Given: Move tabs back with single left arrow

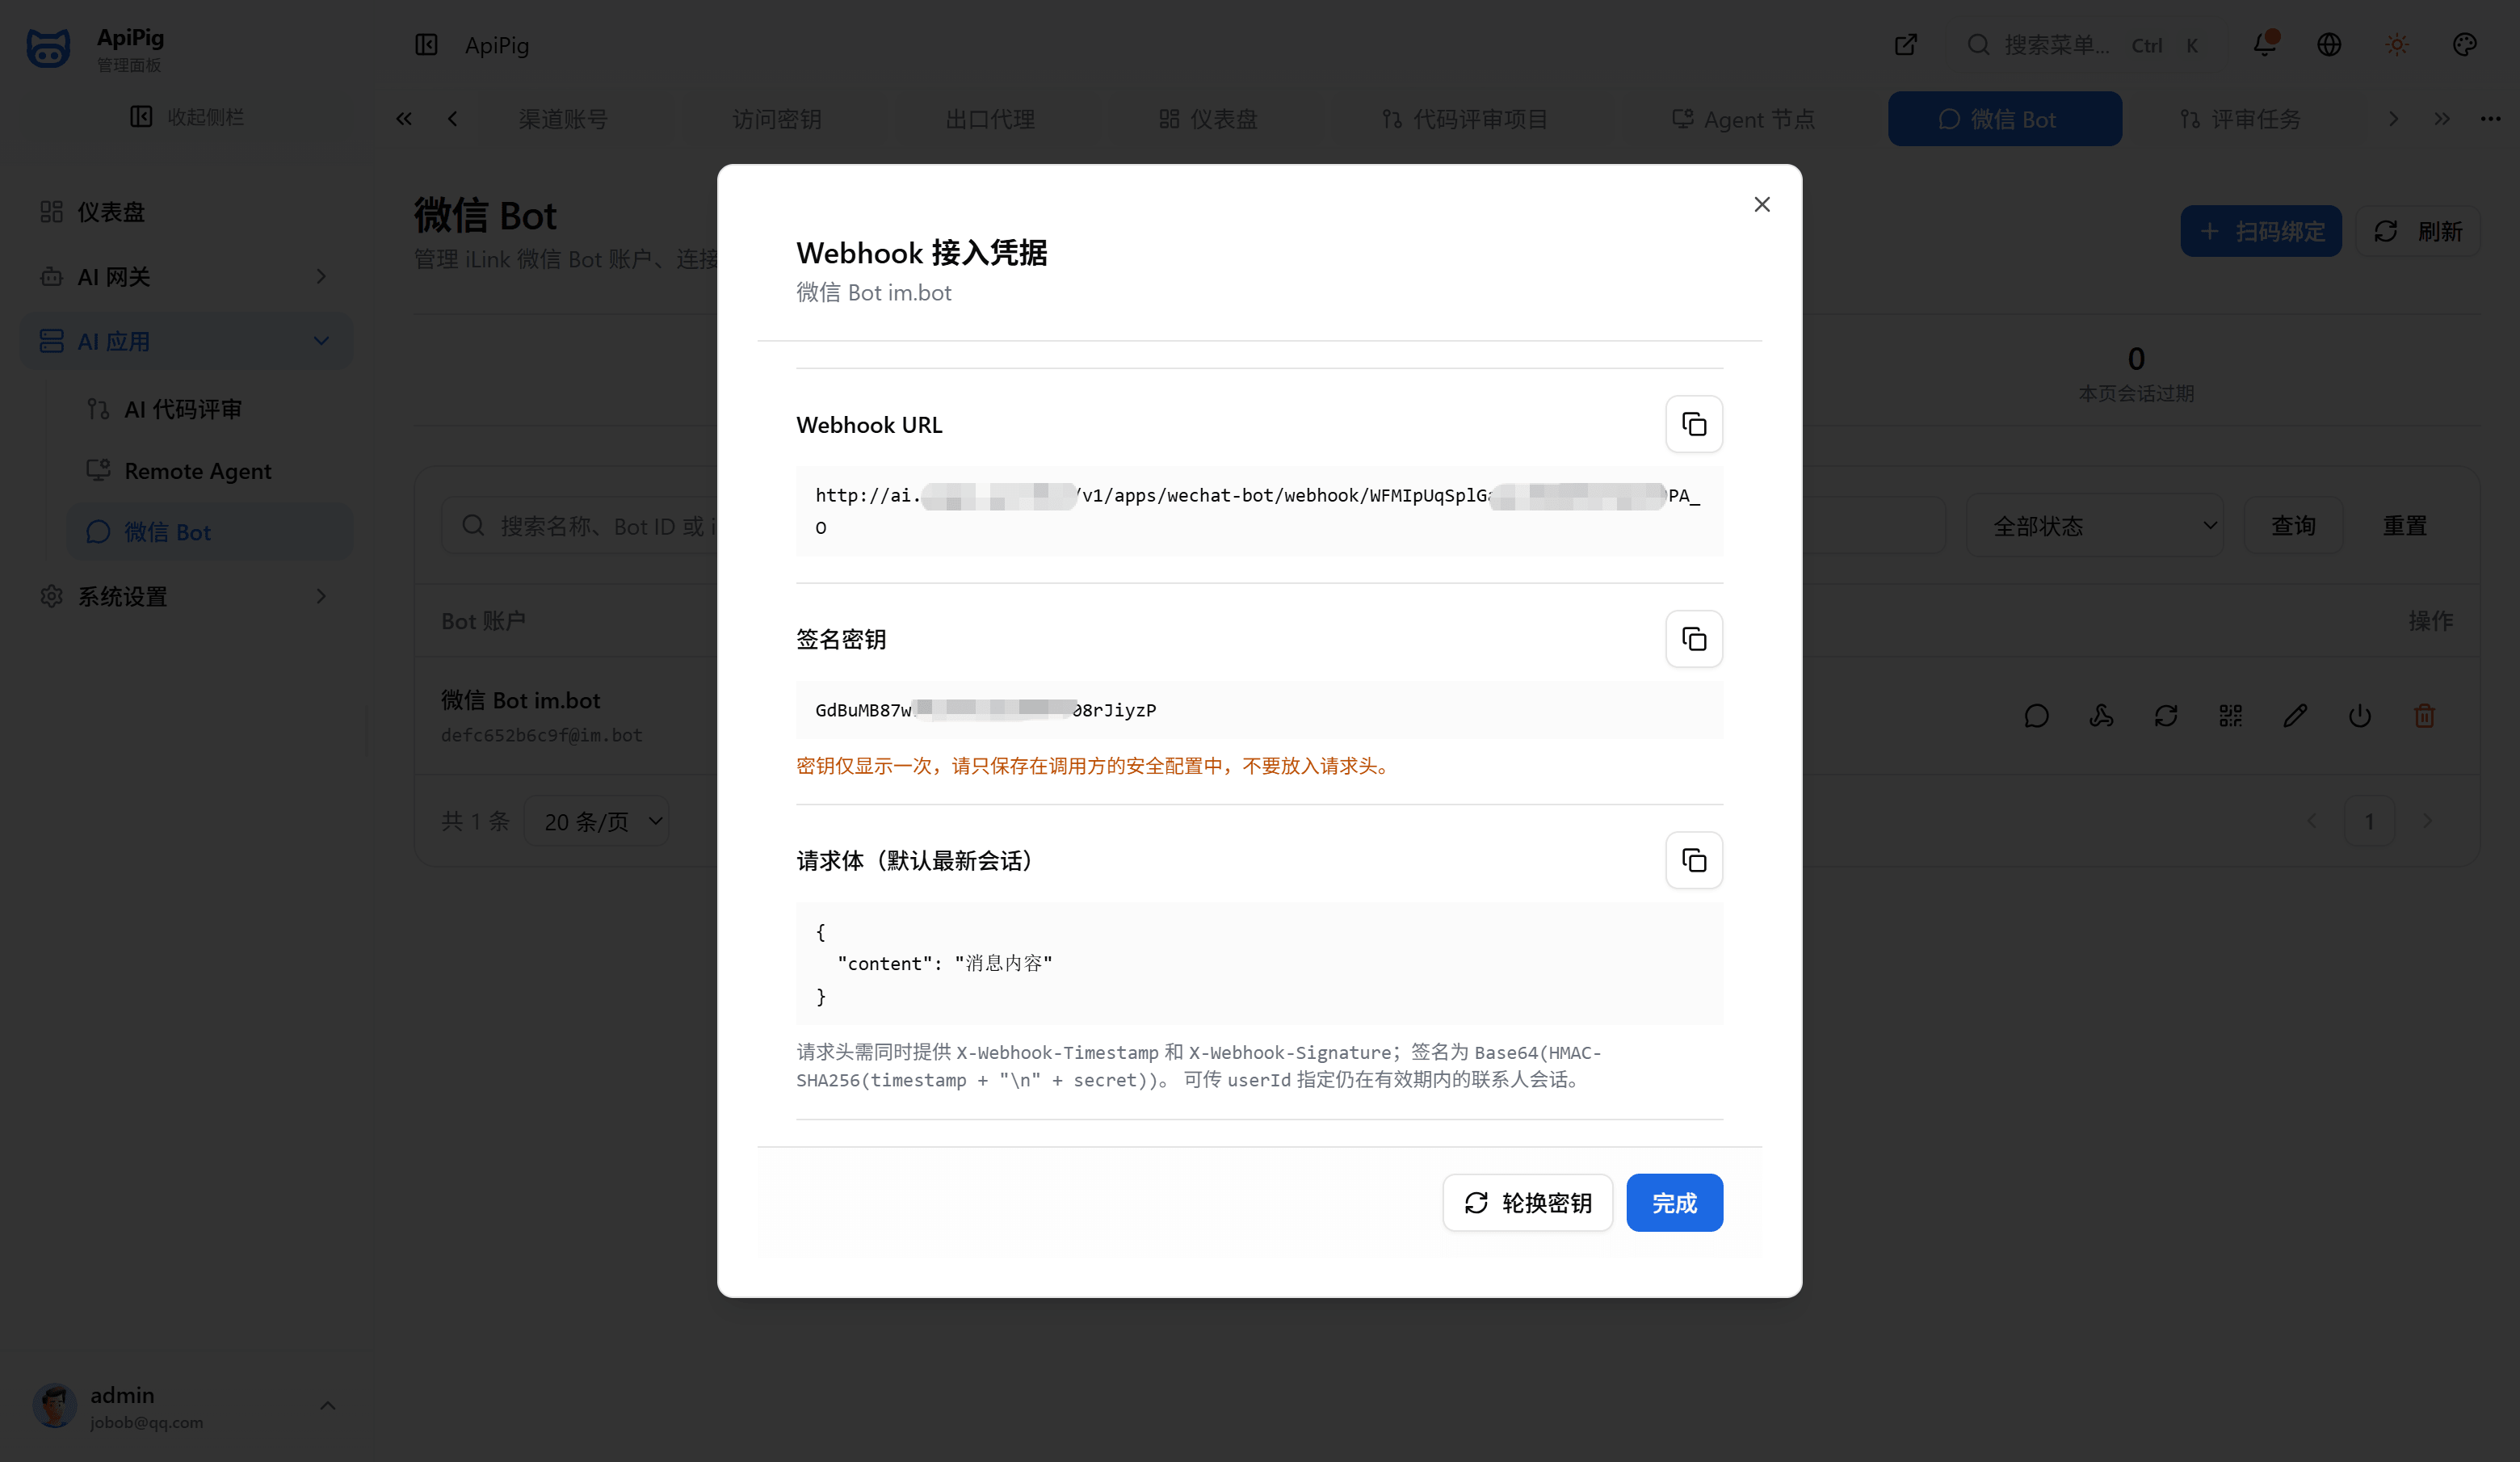Looking at the screenshot, I should [452, 119].
